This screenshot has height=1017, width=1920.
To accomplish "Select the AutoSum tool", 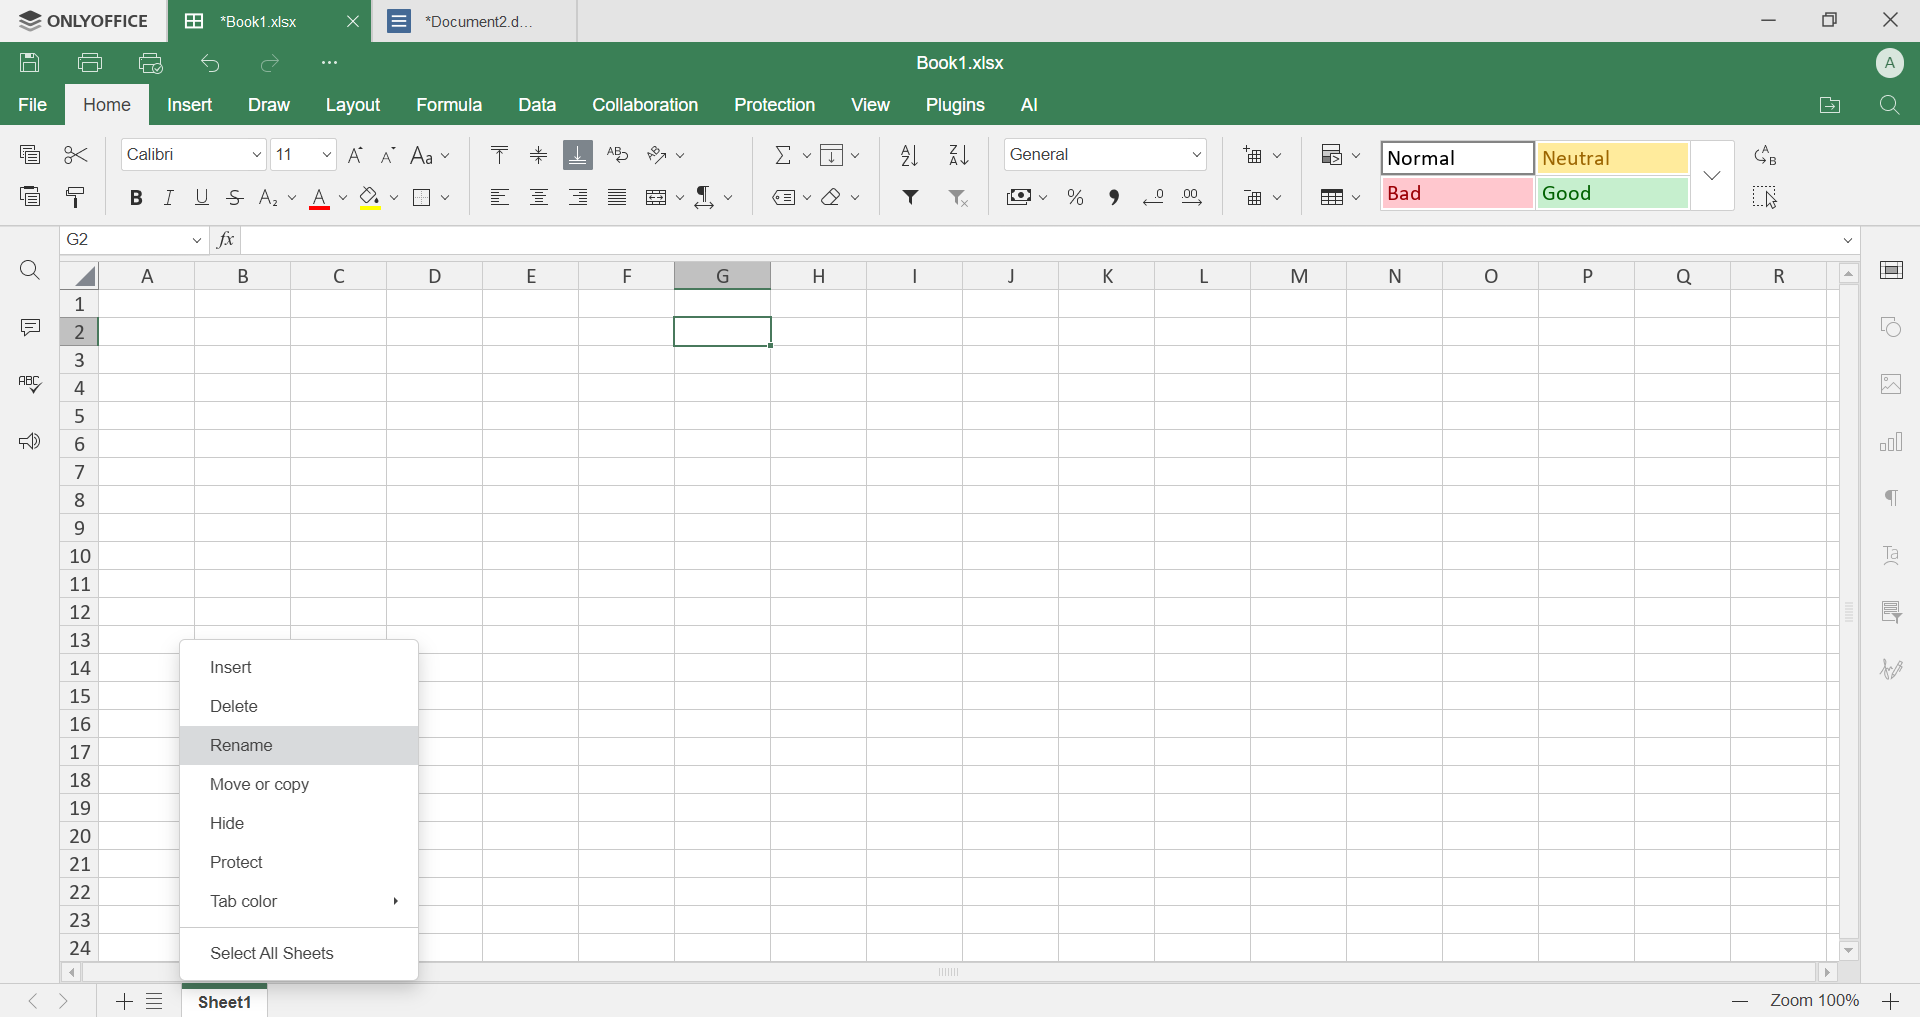I will click(784, 154).
